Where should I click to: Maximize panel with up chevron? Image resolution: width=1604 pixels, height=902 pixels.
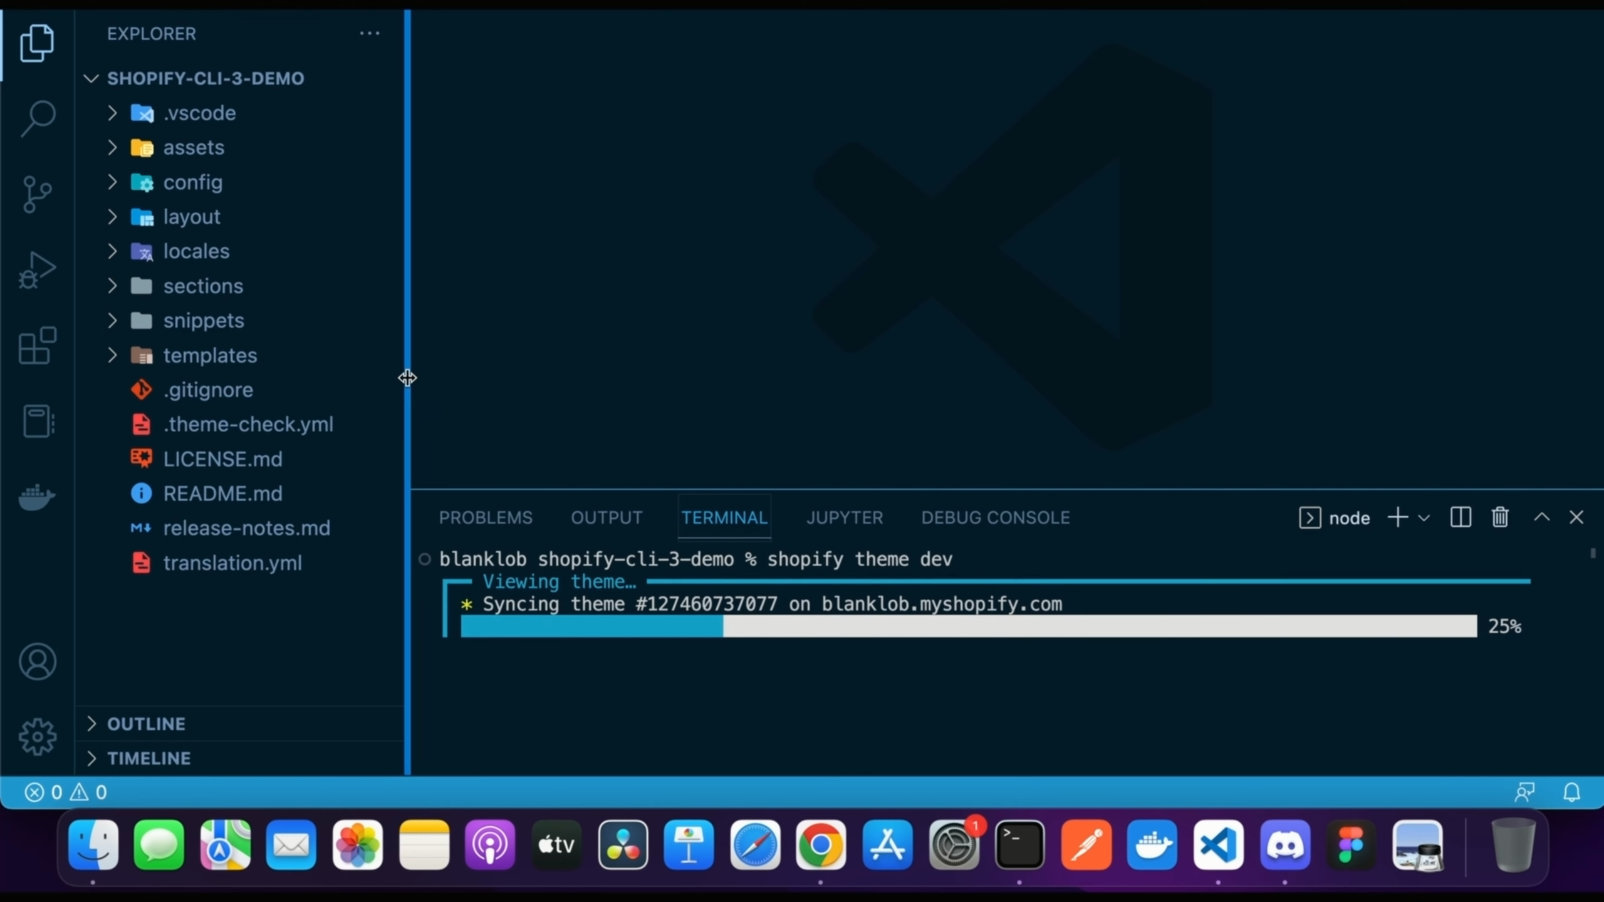(x=1542, y=517)
